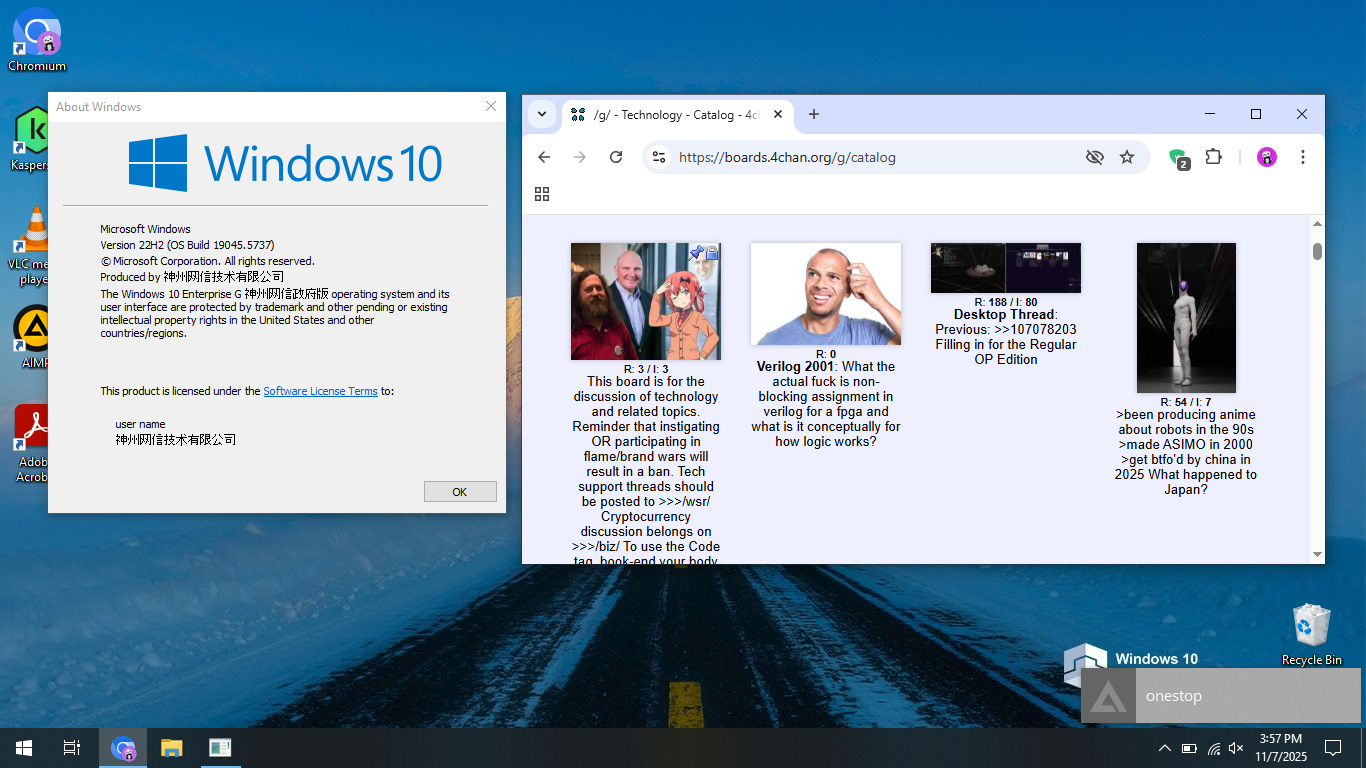Open the Desktop Thread thumbnail

point(1006,268)
